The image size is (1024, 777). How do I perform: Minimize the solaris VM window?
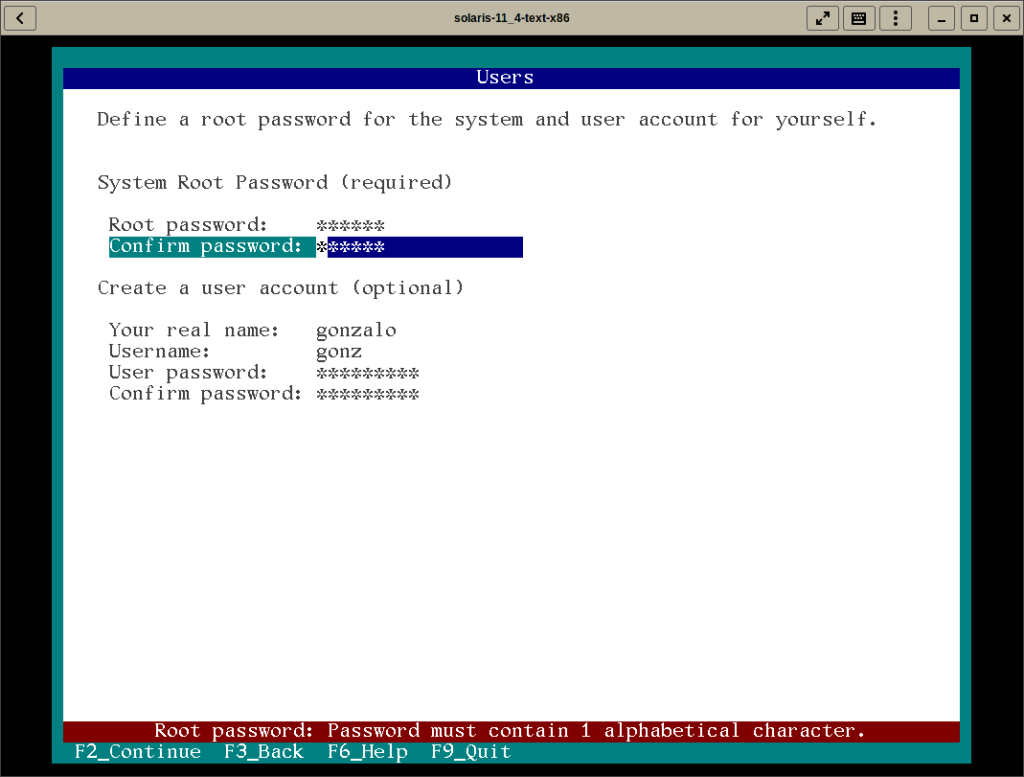point(941,18)
